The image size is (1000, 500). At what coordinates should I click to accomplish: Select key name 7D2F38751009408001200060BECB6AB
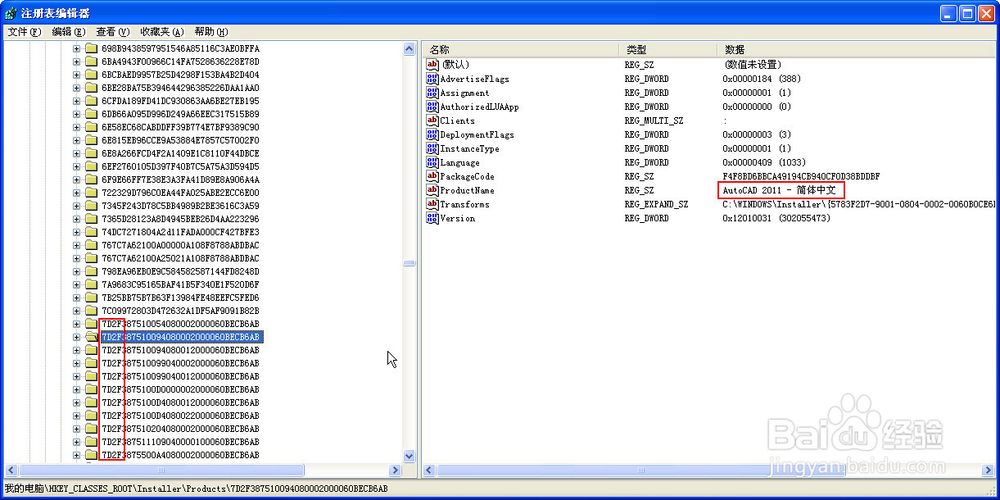click(x=180, y=350)
